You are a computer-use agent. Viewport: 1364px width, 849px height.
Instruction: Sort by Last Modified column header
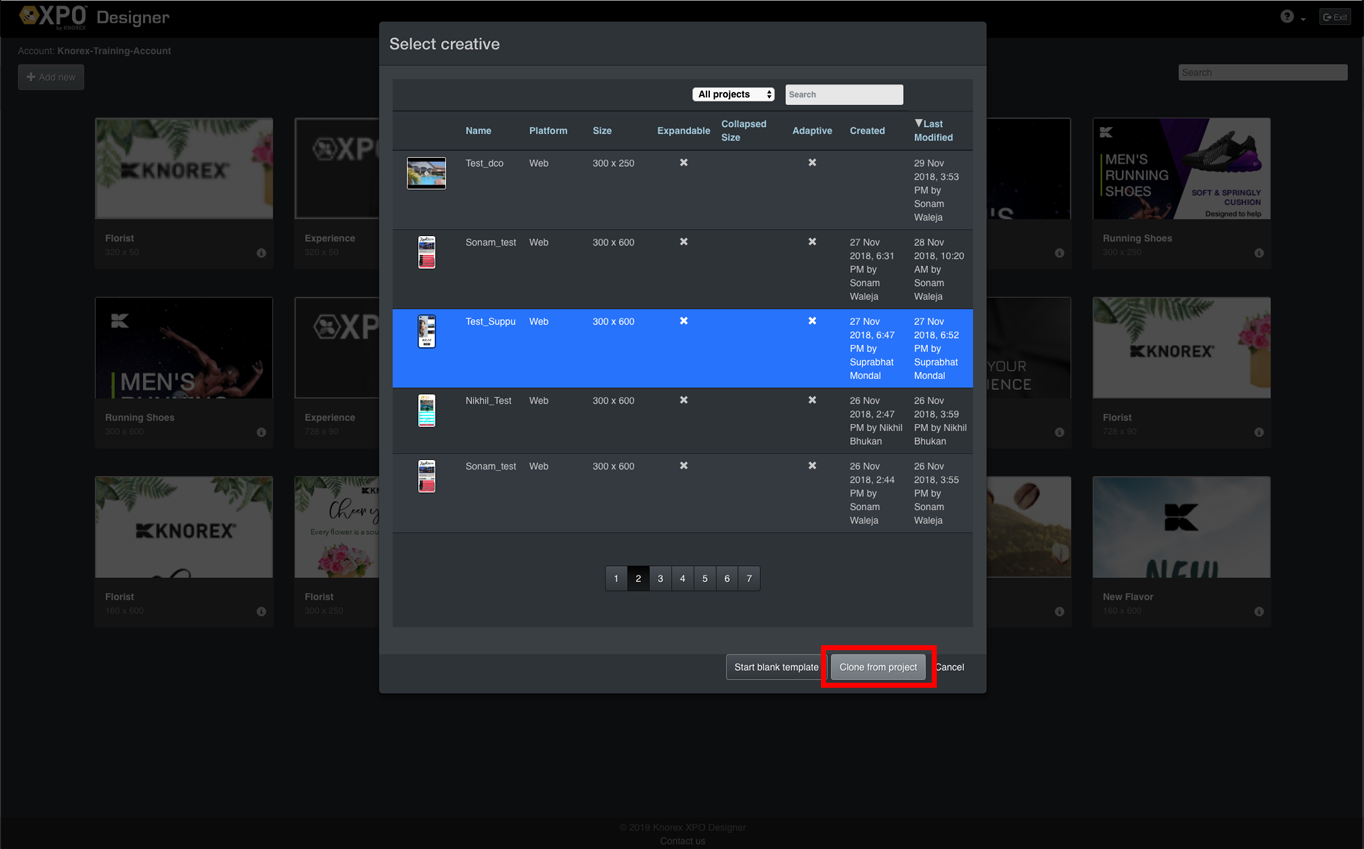click(932, 130)
